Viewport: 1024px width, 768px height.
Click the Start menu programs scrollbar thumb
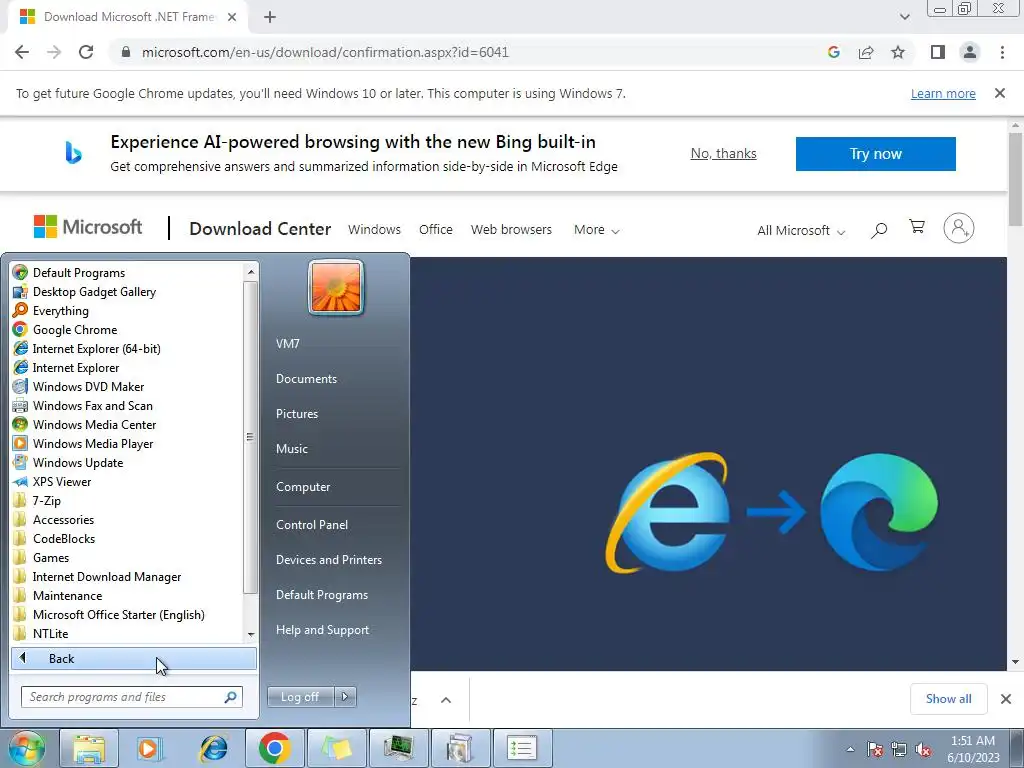coord(250,438)
